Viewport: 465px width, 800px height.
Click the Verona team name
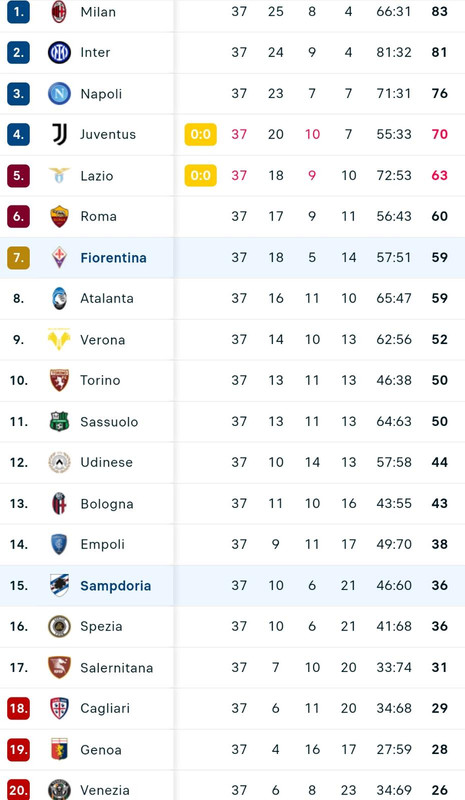click(103, 339)
